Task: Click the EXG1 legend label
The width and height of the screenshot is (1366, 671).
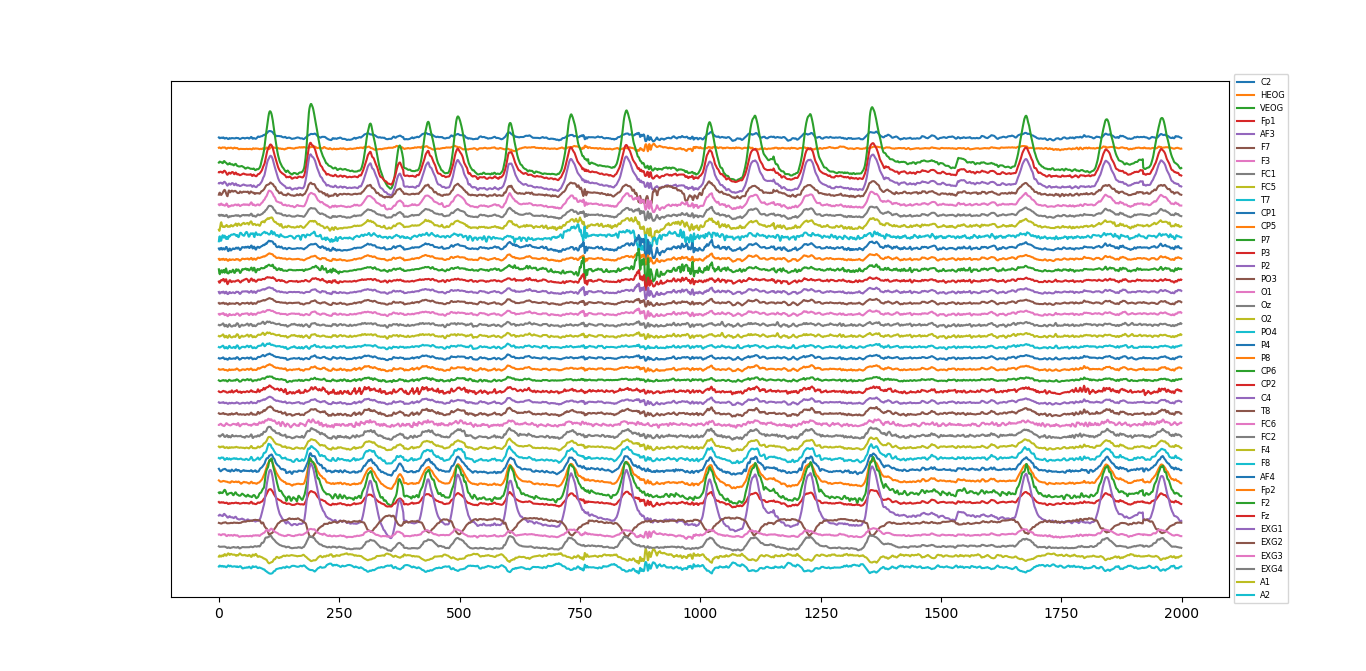Action: tap(1271, 529)
